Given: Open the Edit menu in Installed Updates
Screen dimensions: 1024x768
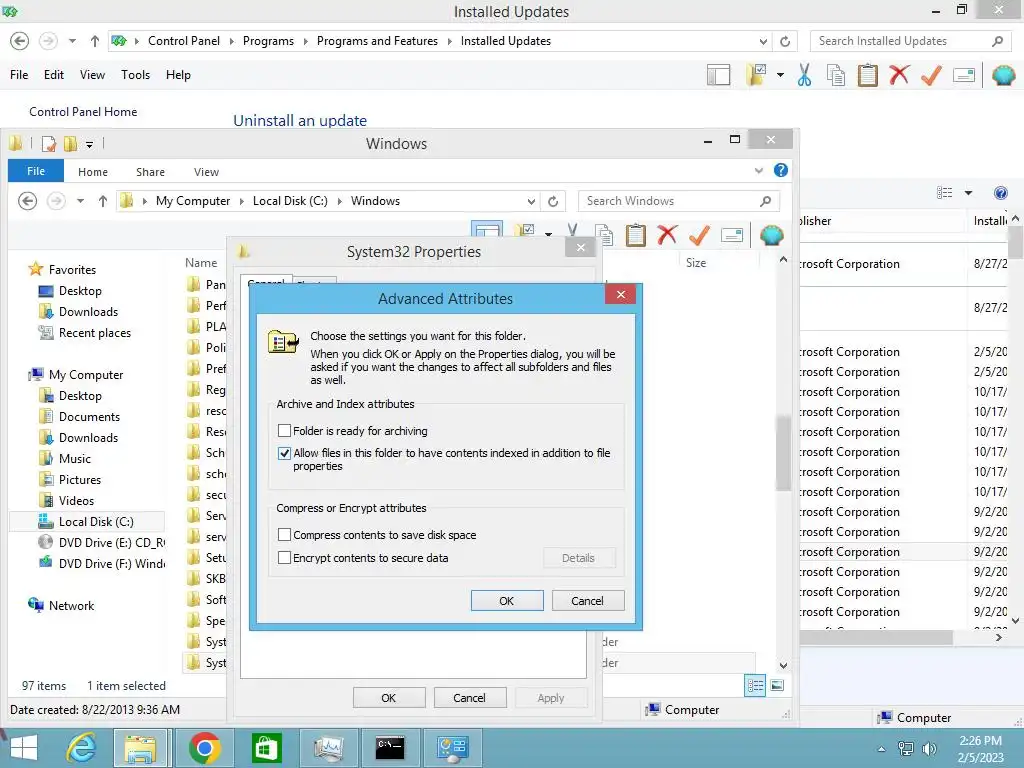Looking at the screenshot, I should pyautogui.click(x=54, y=75).
